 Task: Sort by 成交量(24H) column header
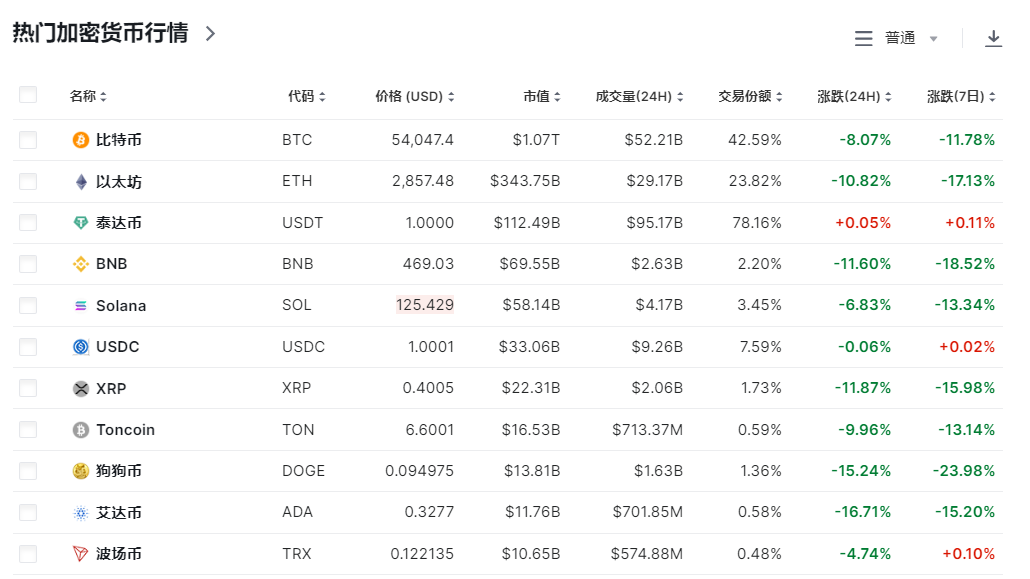point(639,97)
